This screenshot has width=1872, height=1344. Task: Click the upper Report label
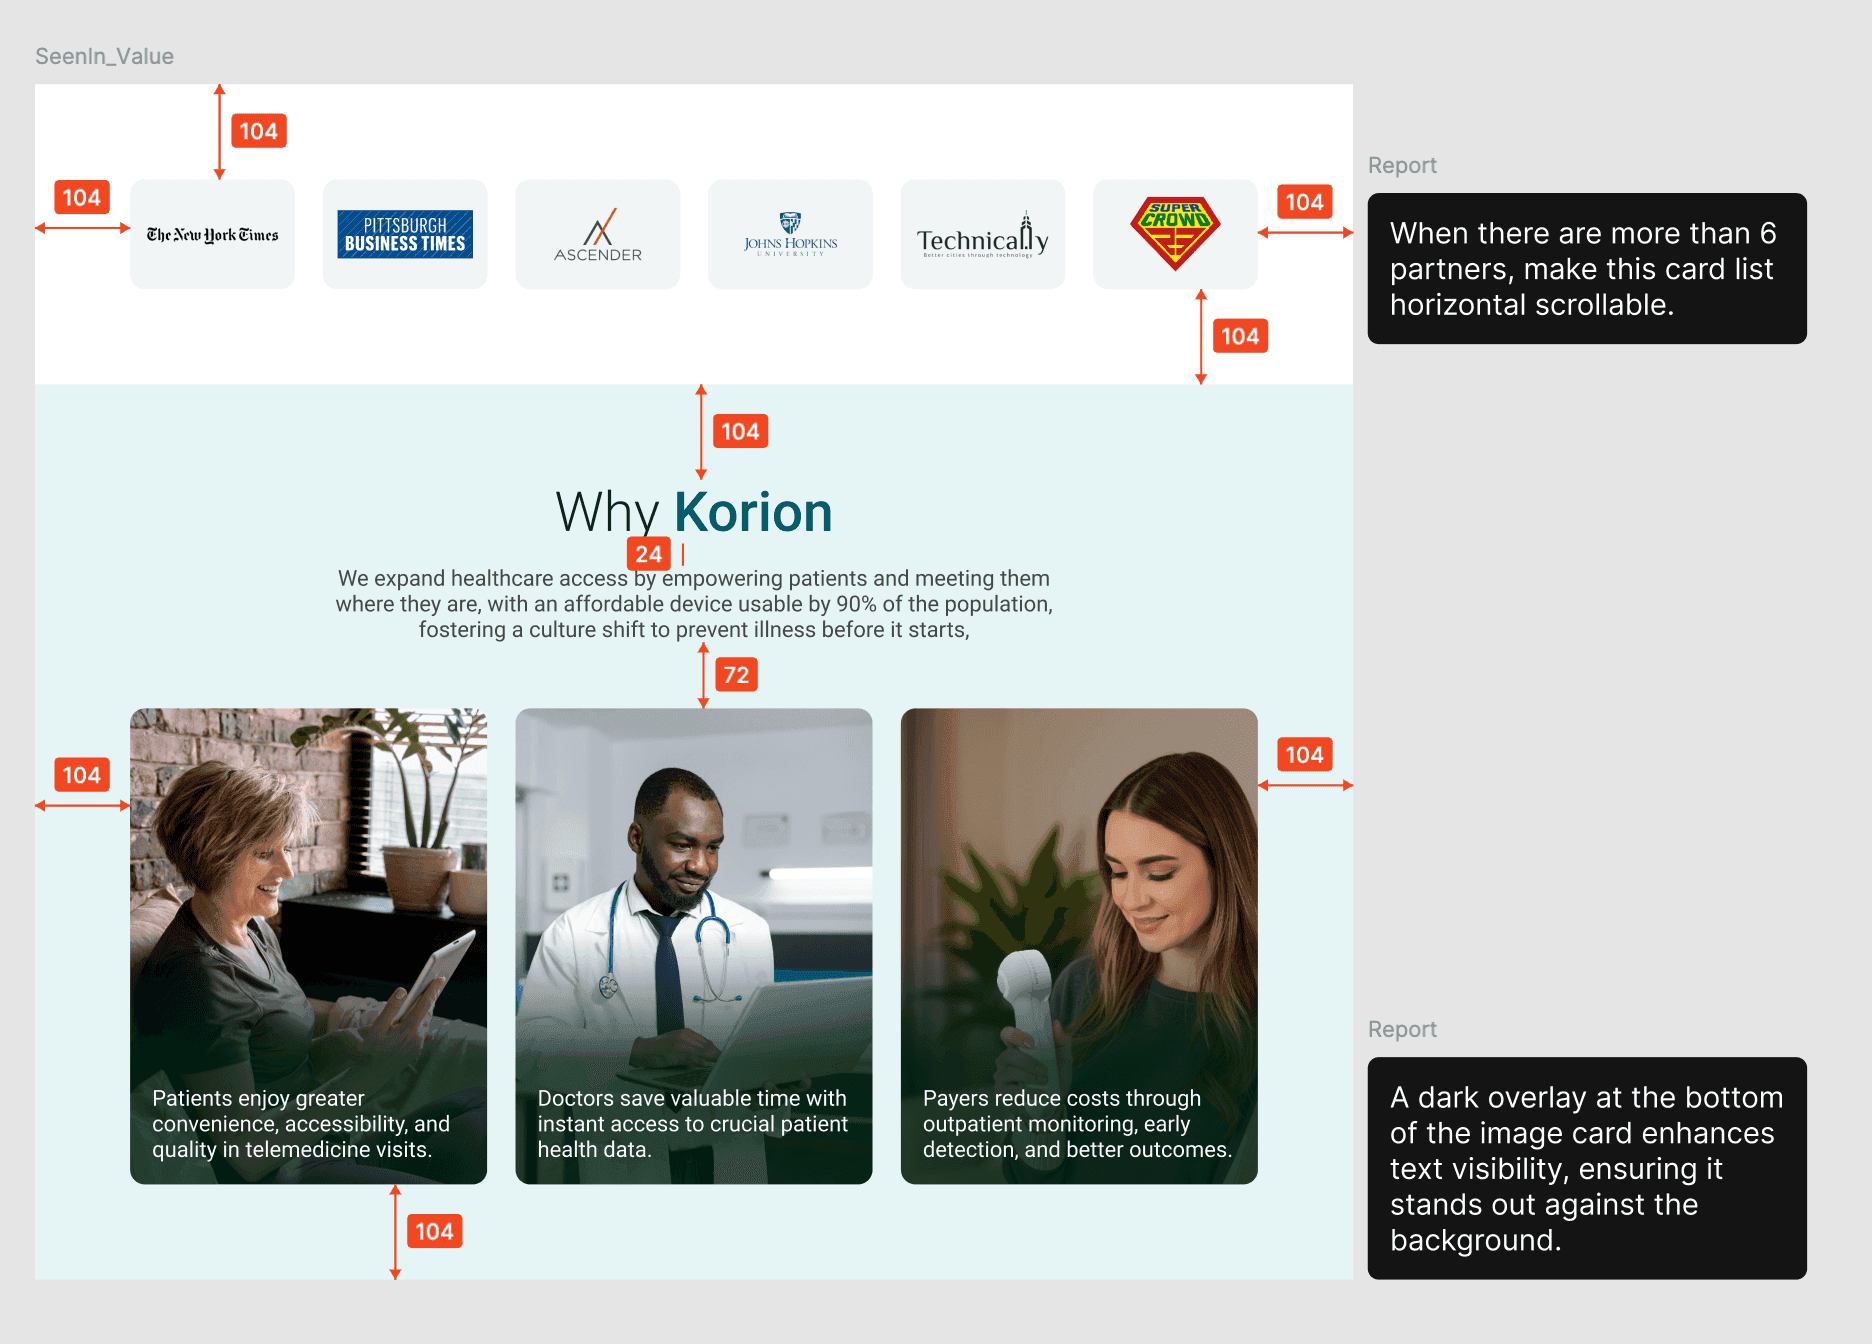pos(1402,164)
